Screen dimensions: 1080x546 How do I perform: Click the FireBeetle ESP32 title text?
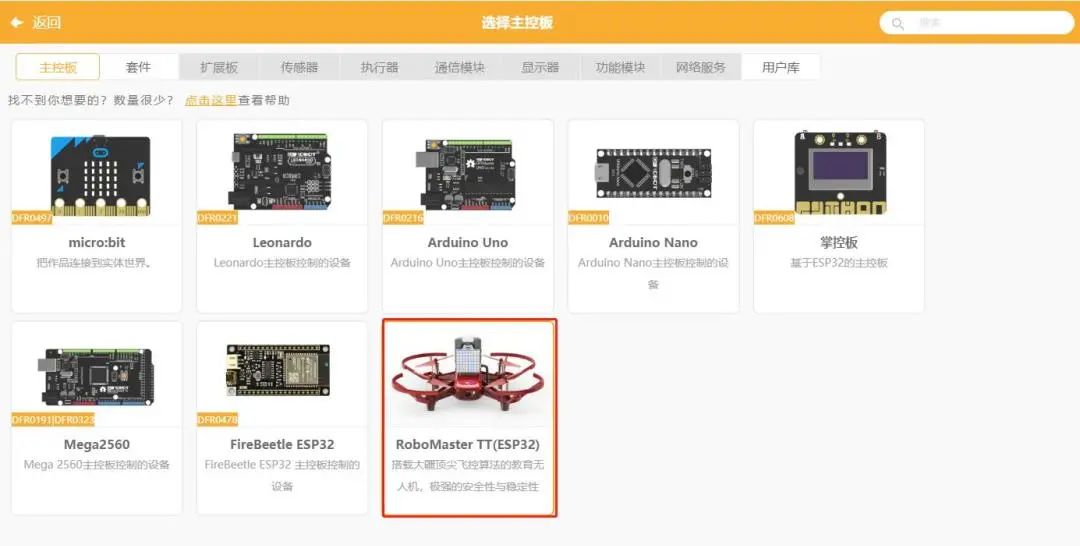pos(282,445)
